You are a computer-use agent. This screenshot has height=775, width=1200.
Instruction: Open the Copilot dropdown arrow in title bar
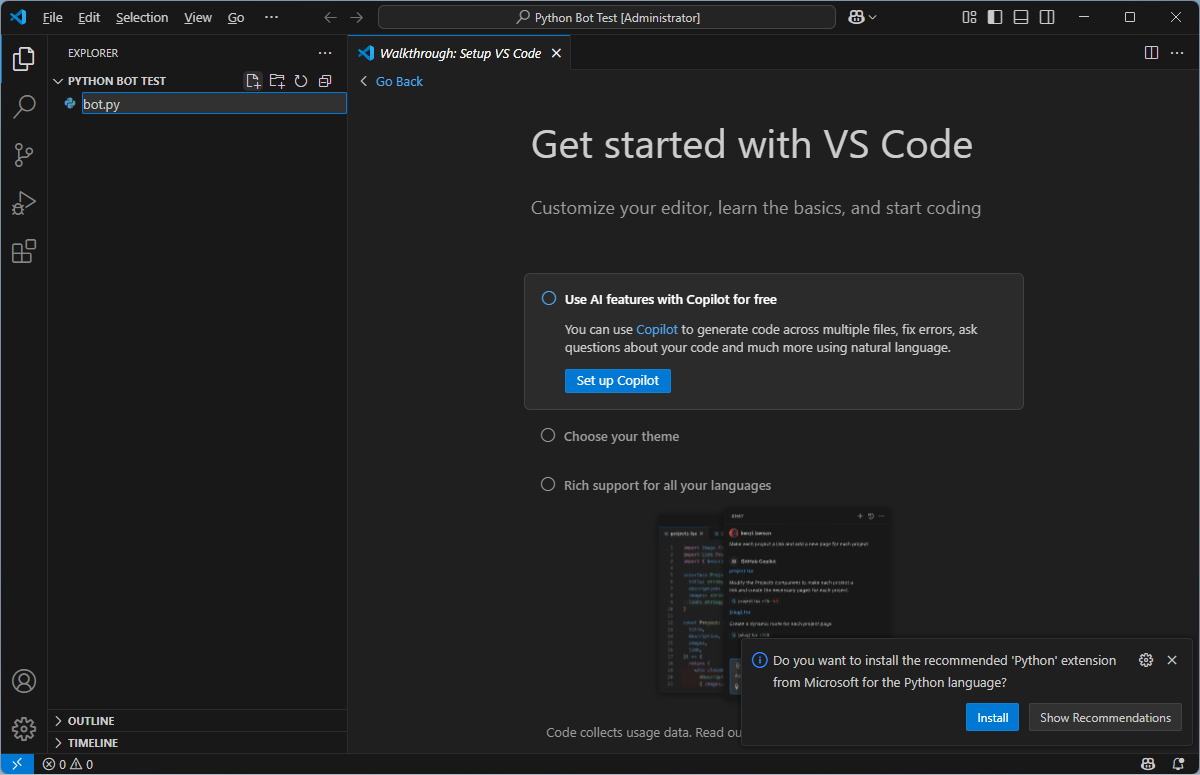coord(873,17)
